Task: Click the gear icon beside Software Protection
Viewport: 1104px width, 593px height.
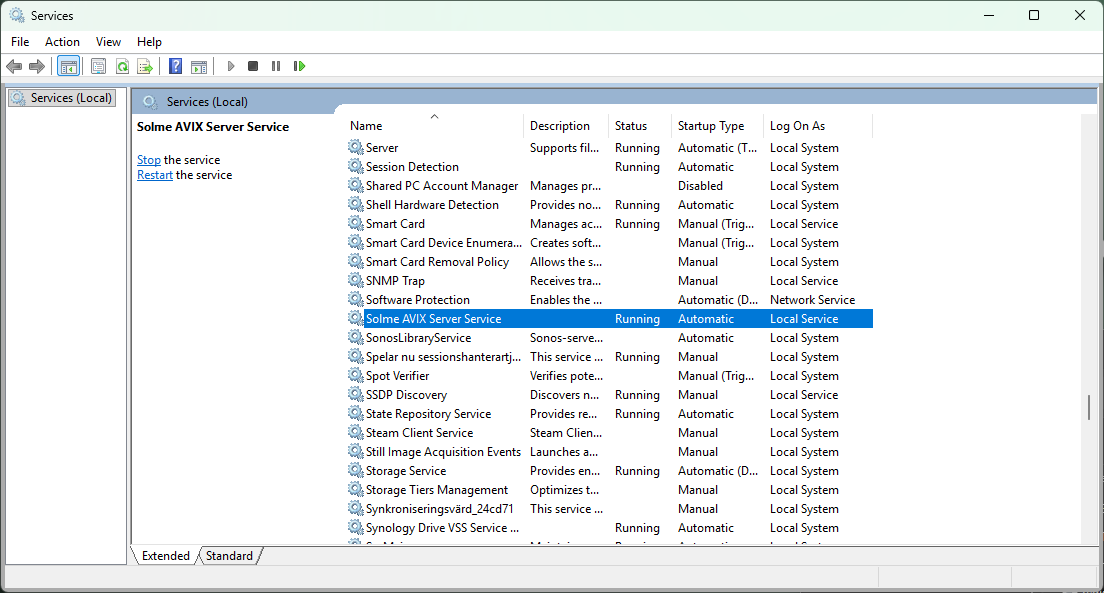Action: click(356, 299)
